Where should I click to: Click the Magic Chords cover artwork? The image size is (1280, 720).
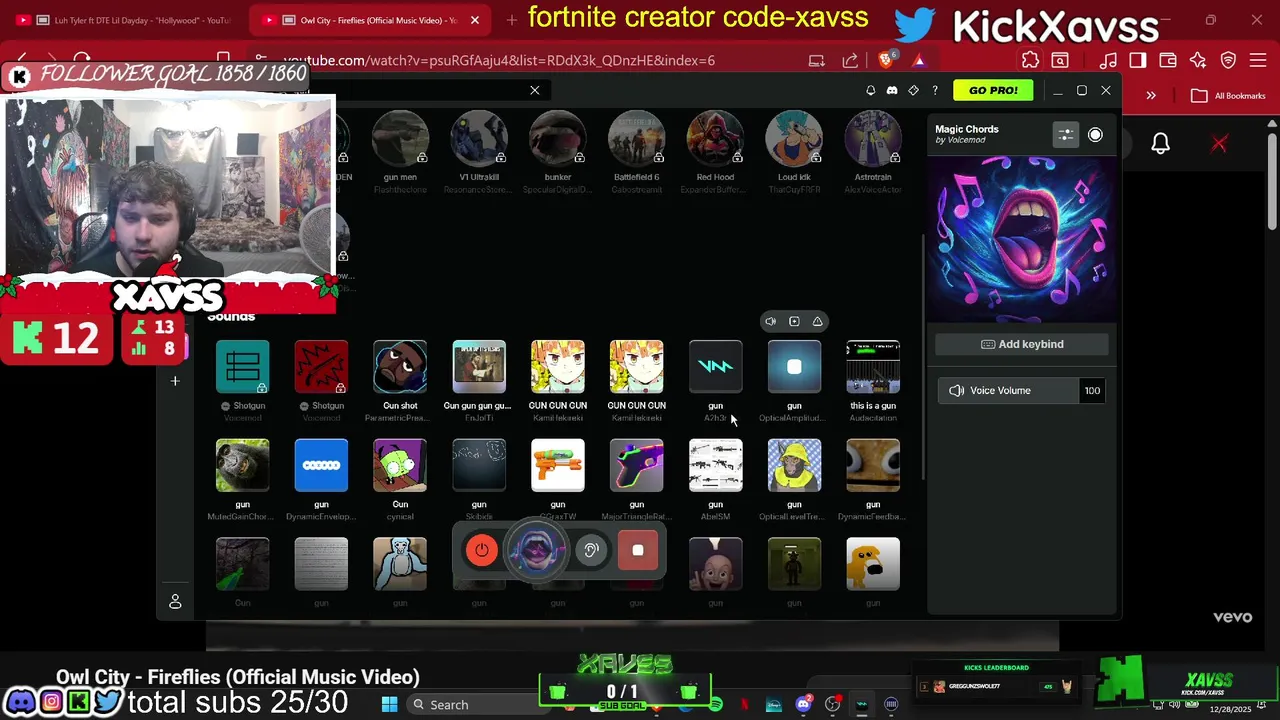pos(1021,238)
